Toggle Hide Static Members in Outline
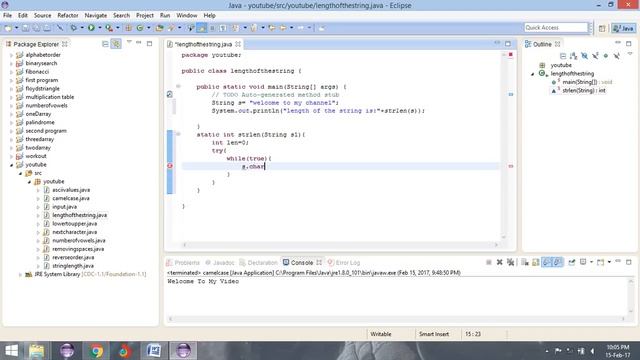Image resolution: width=640 pixels, height=360 pixels. tap(595, 56)
